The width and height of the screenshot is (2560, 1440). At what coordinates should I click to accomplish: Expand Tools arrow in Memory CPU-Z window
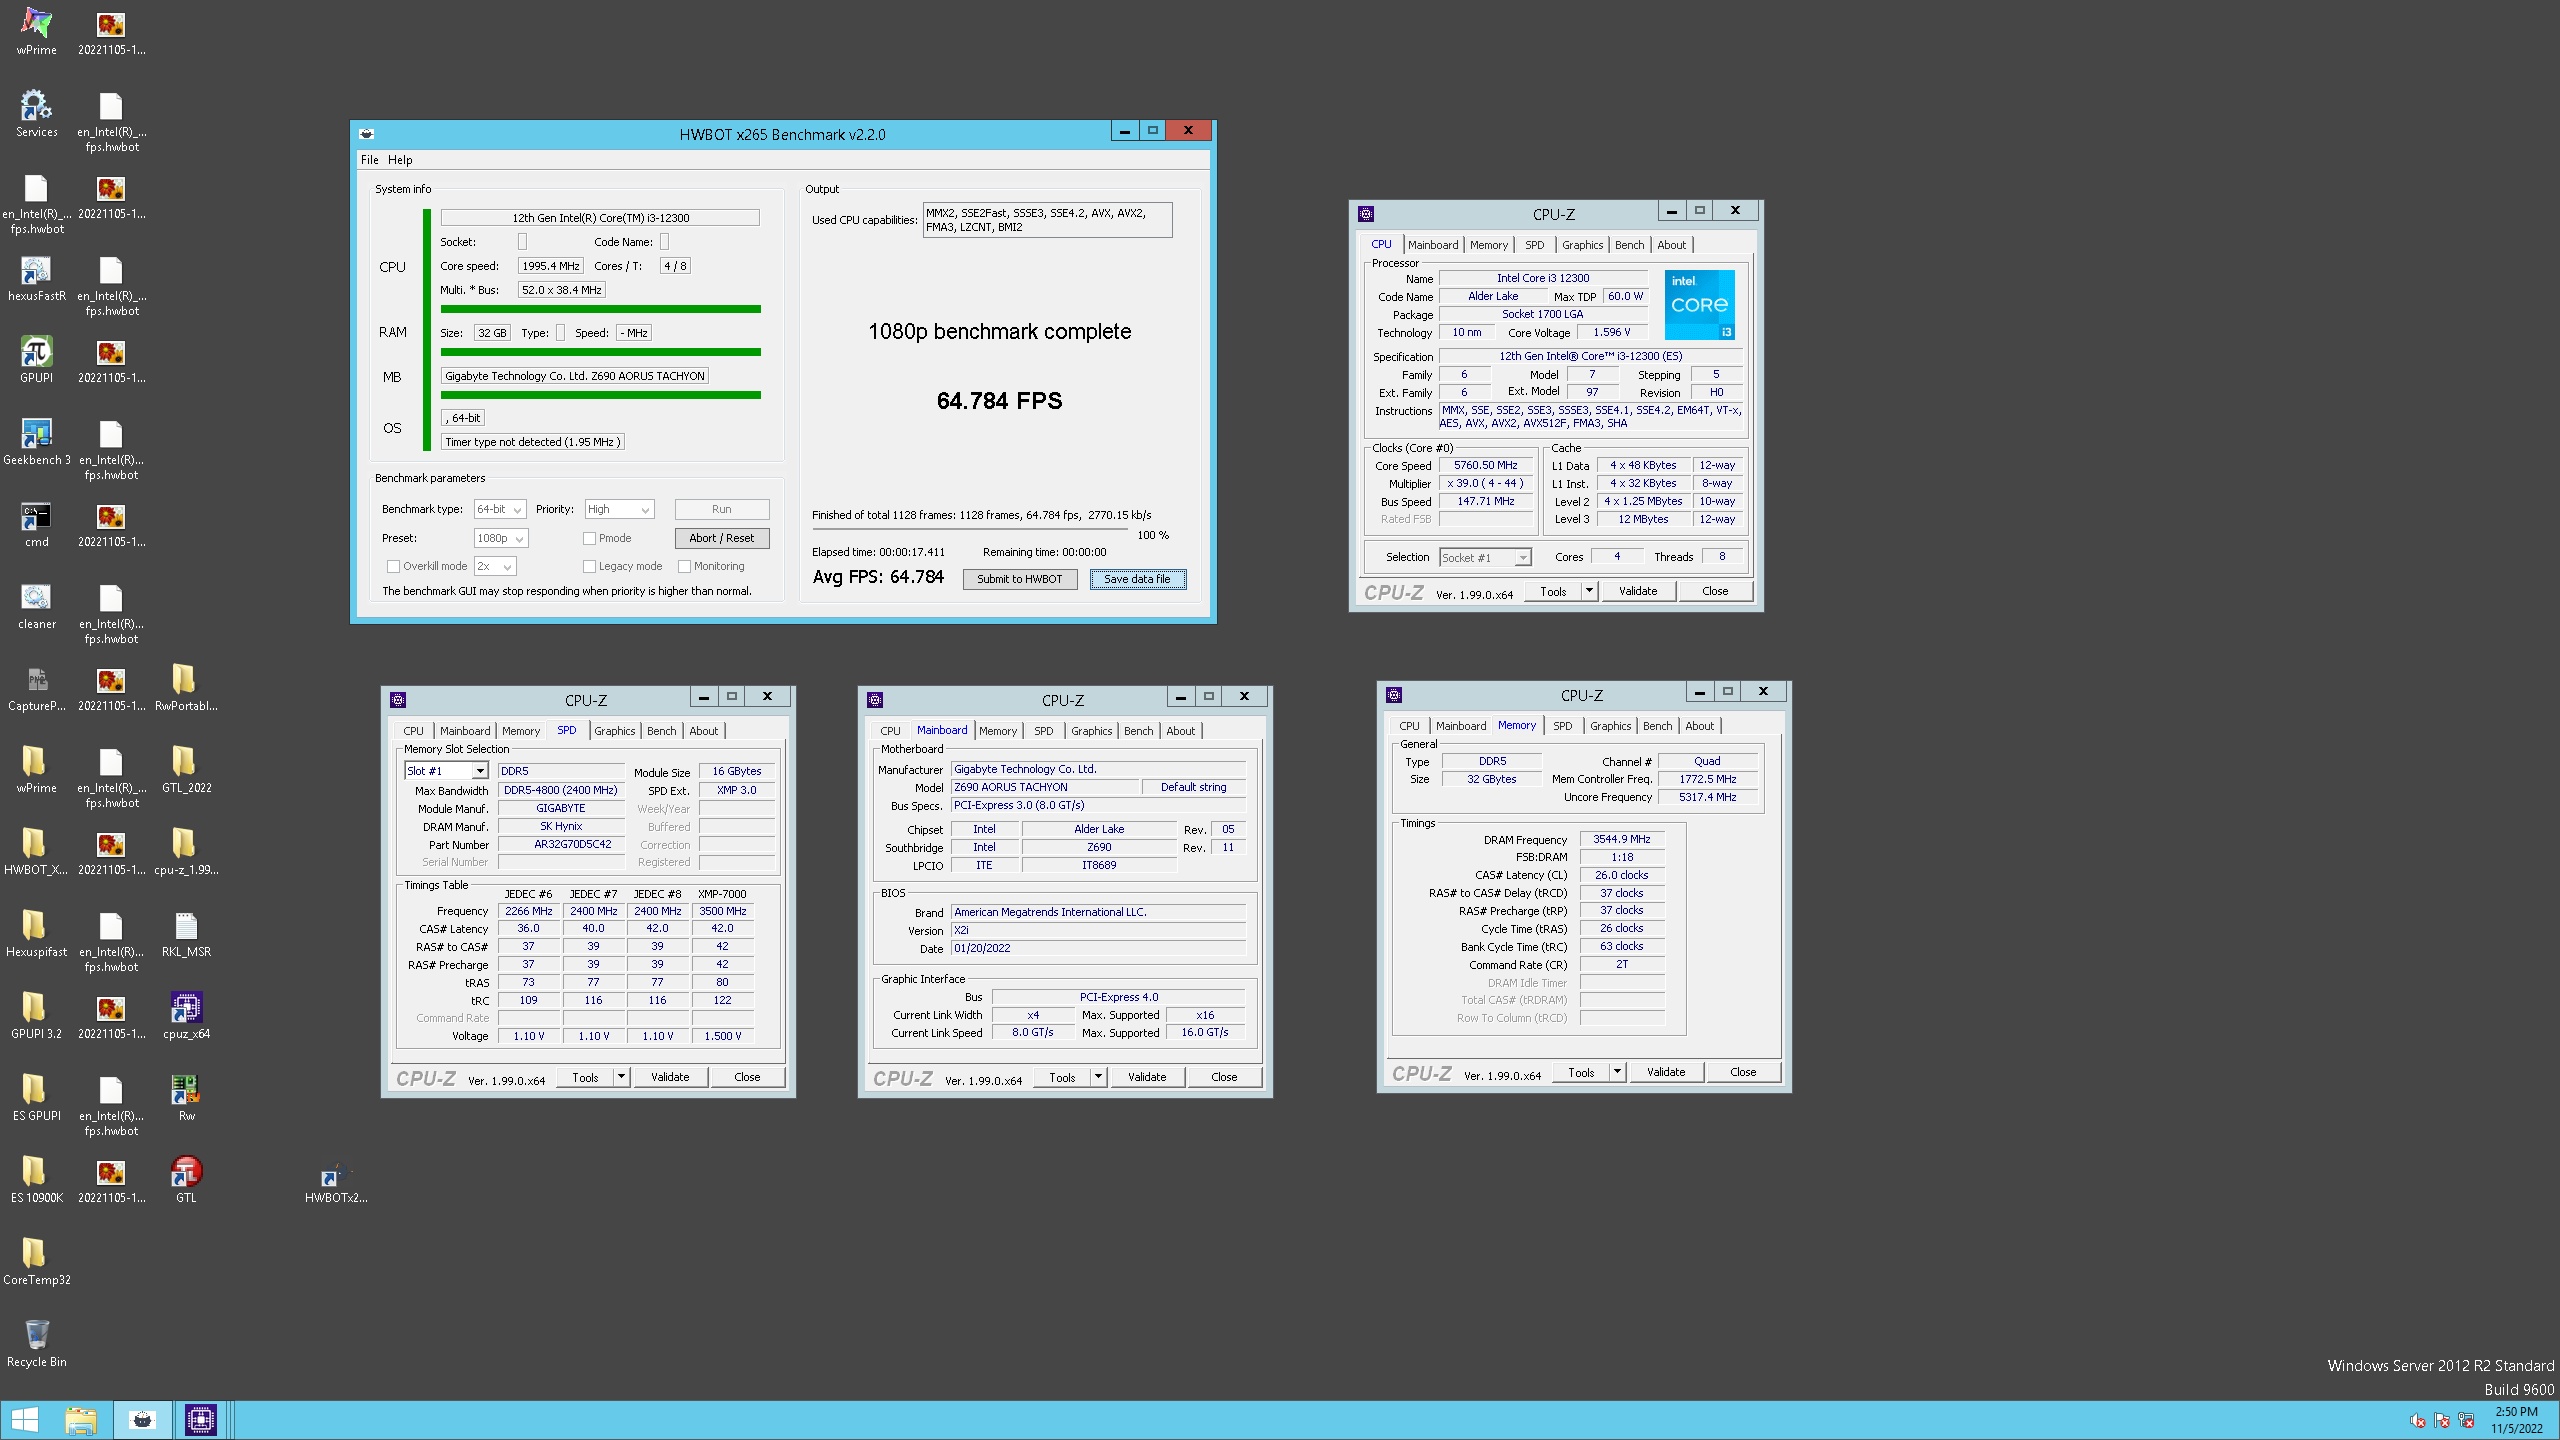click(x=1617, y=1072)
